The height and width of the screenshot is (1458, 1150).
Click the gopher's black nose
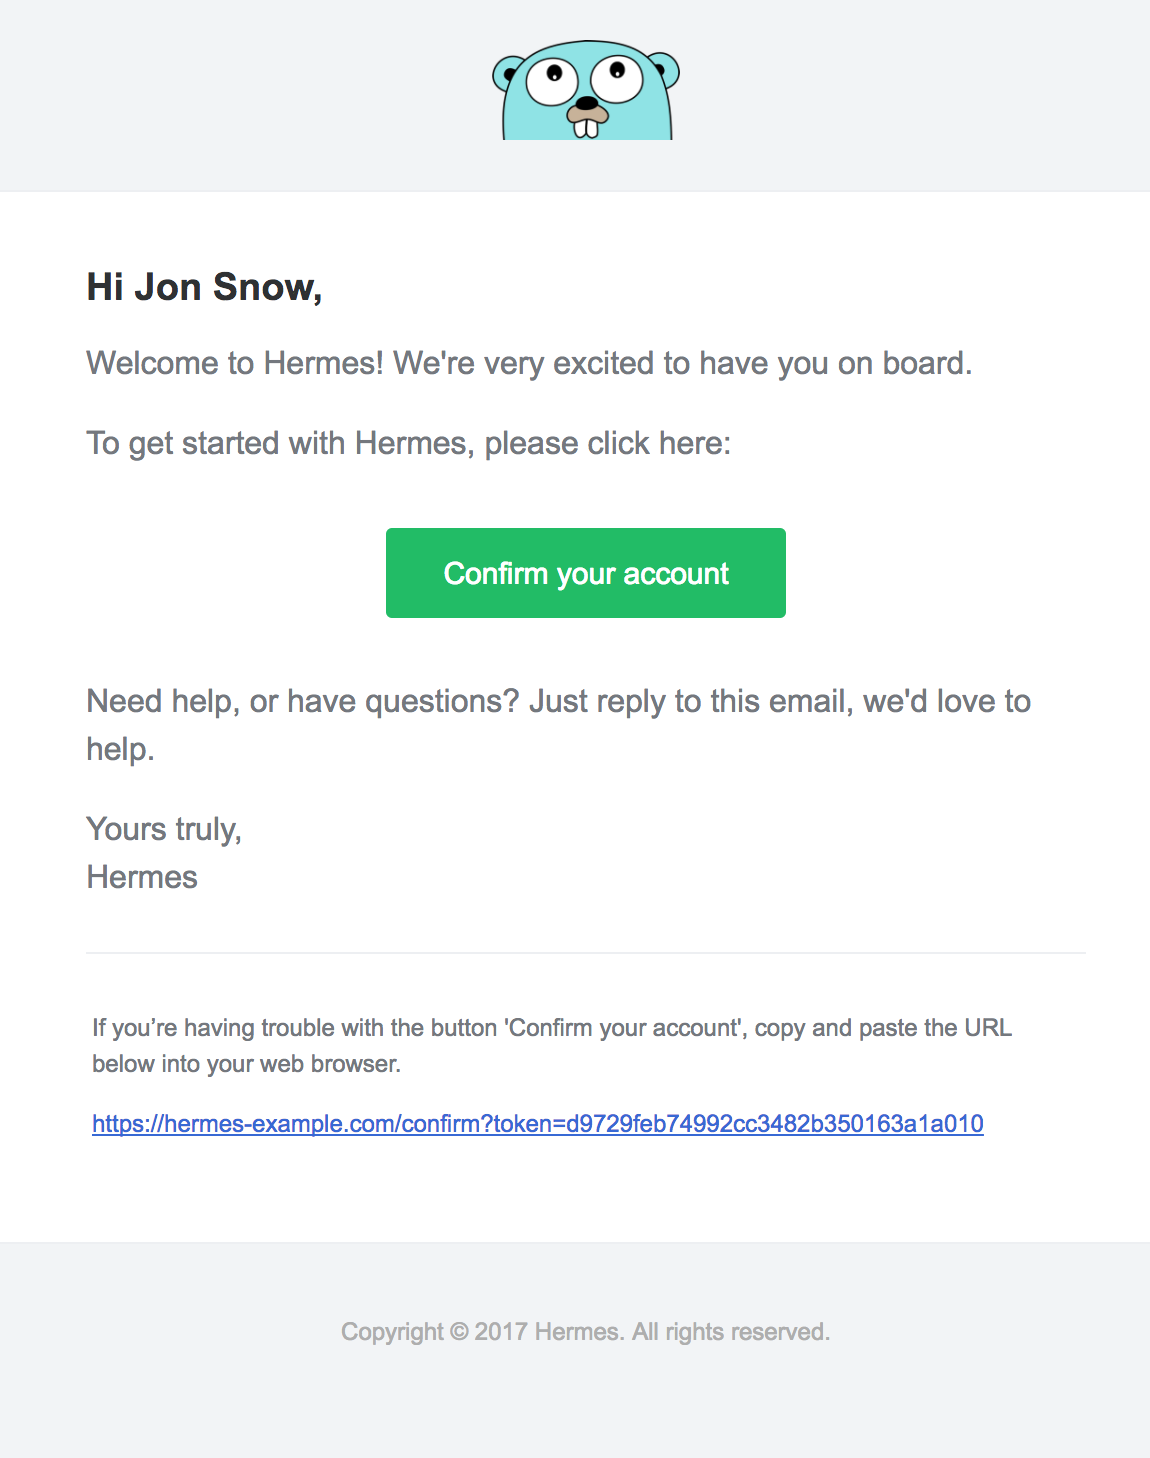(586, 103)
